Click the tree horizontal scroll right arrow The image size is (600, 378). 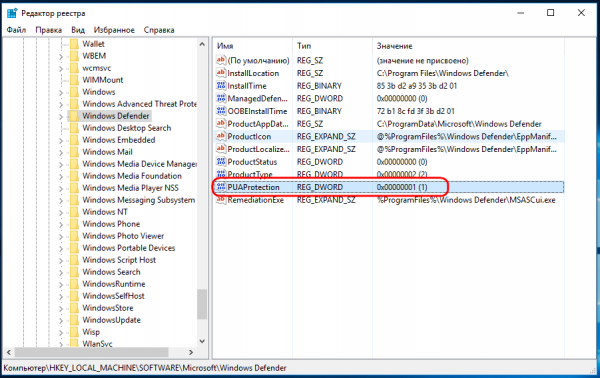click(191, 352)
